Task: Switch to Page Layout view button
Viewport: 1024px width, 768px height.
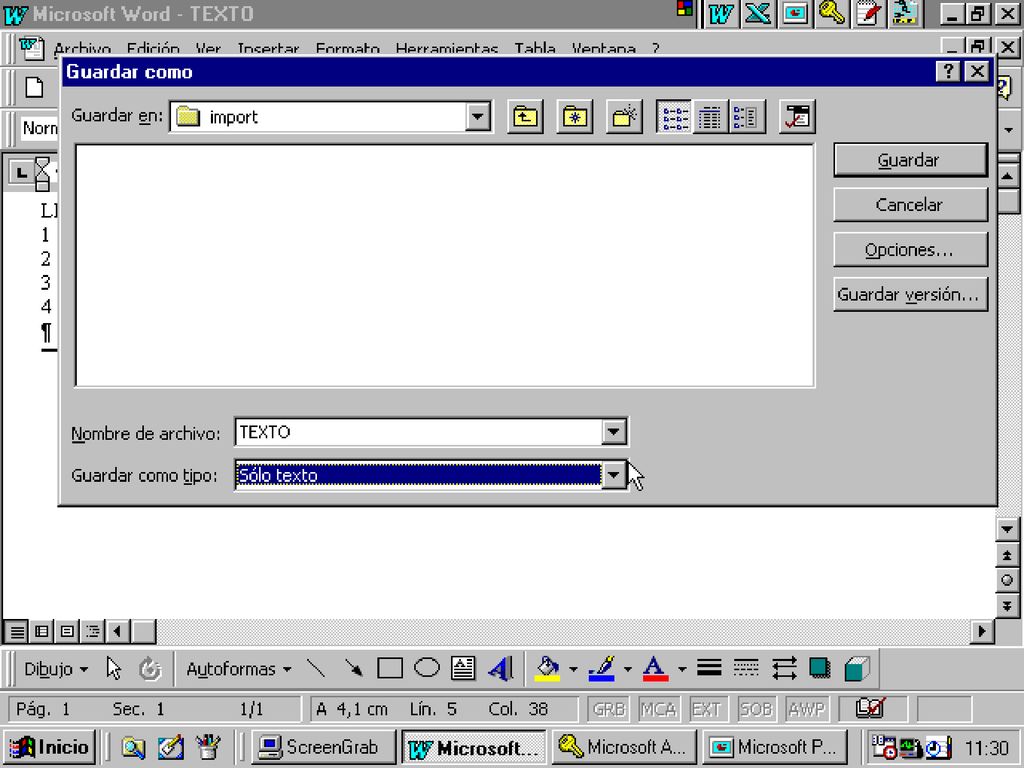Action: point(67,631)
